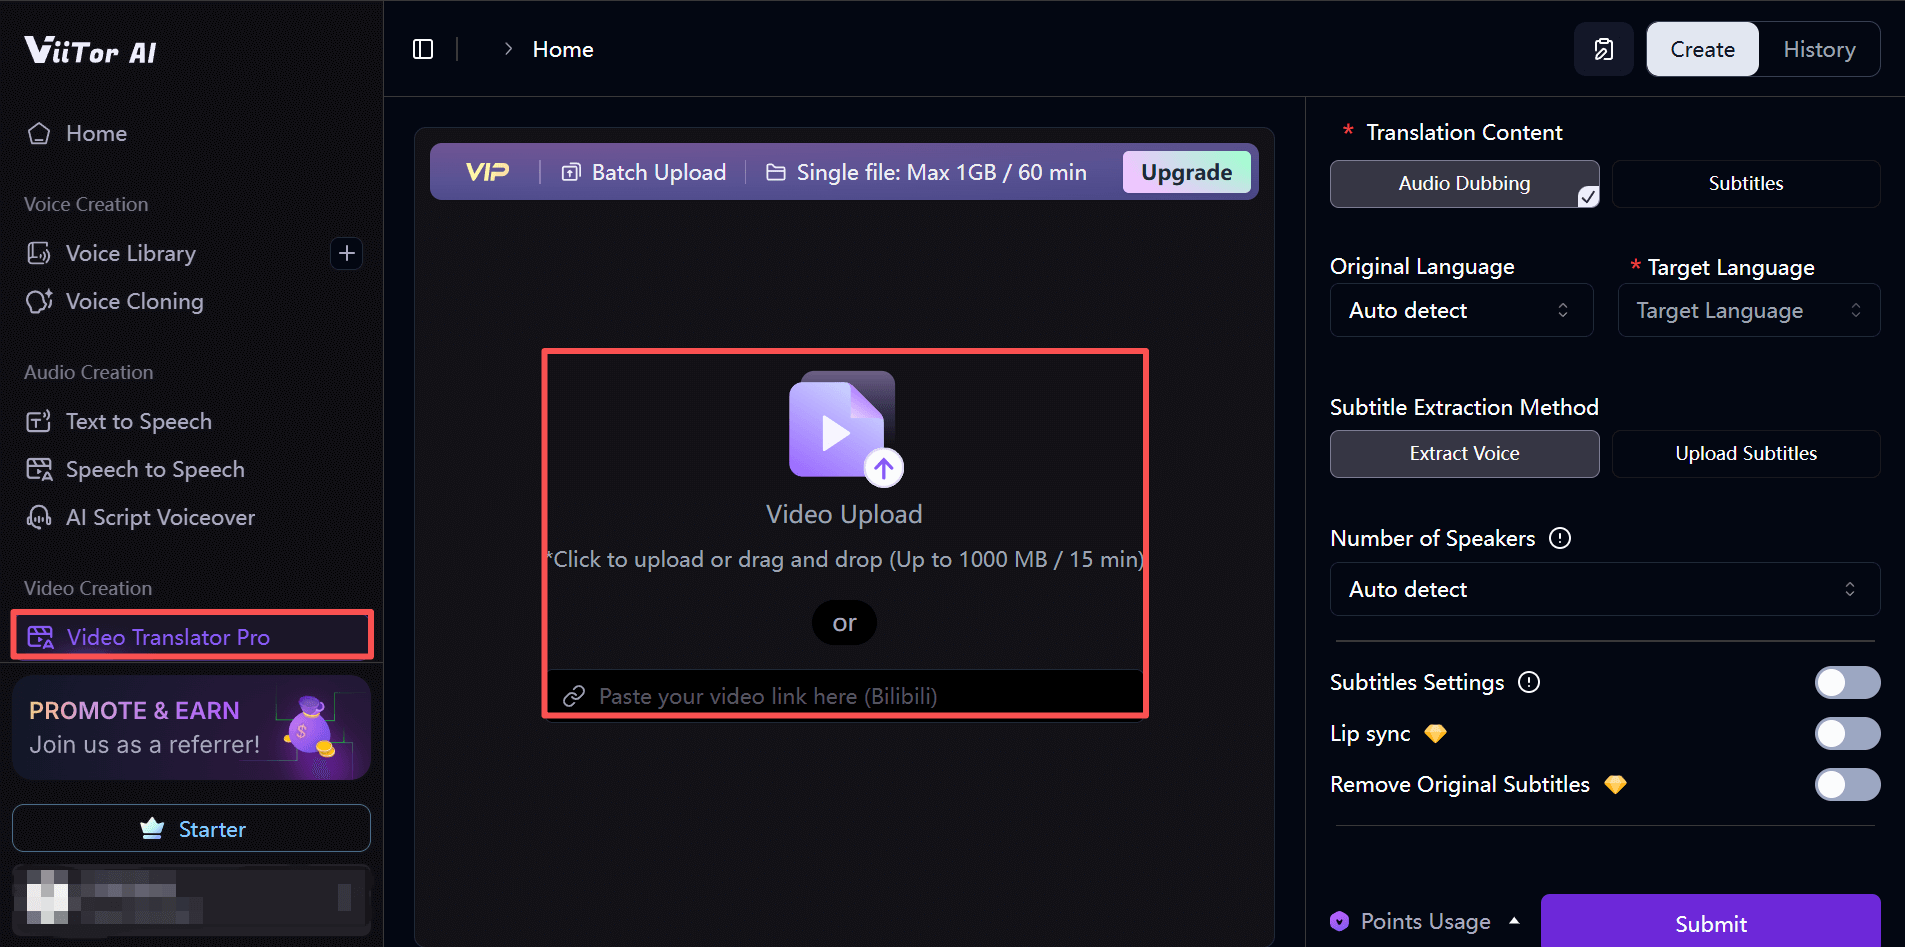Switch to the History tab
Screen dimensions: 1905x947
pos(1818,49)
